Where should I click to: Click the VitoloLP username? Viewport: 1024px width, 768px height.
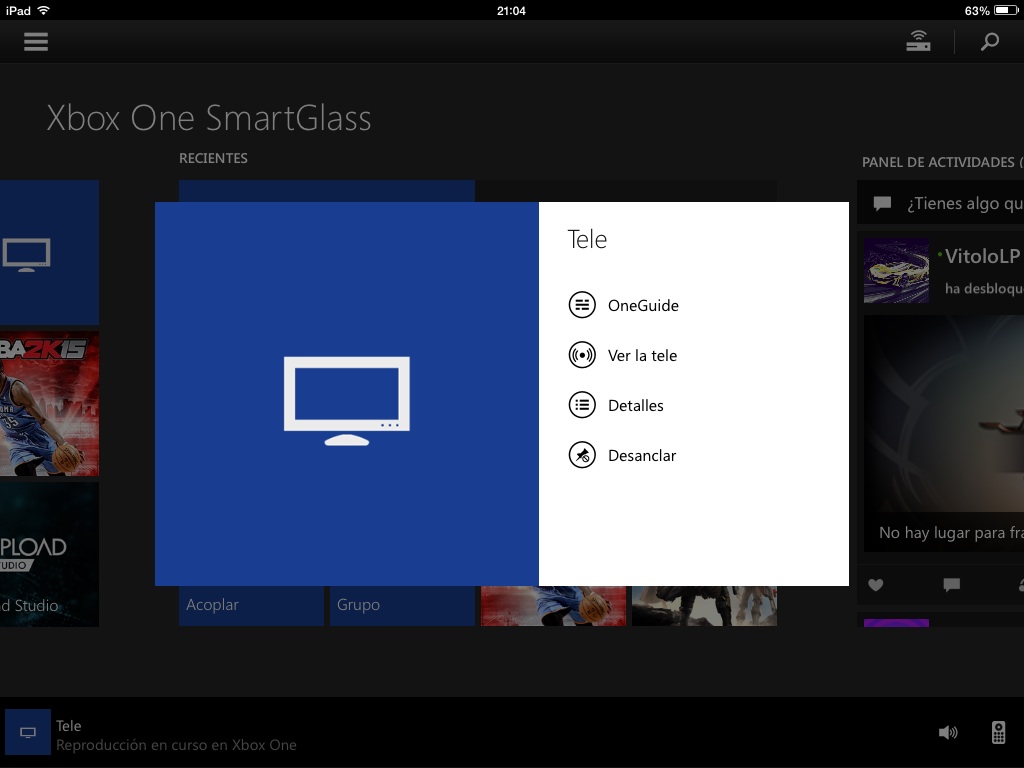pyautogui.click(x=982, y=256)
